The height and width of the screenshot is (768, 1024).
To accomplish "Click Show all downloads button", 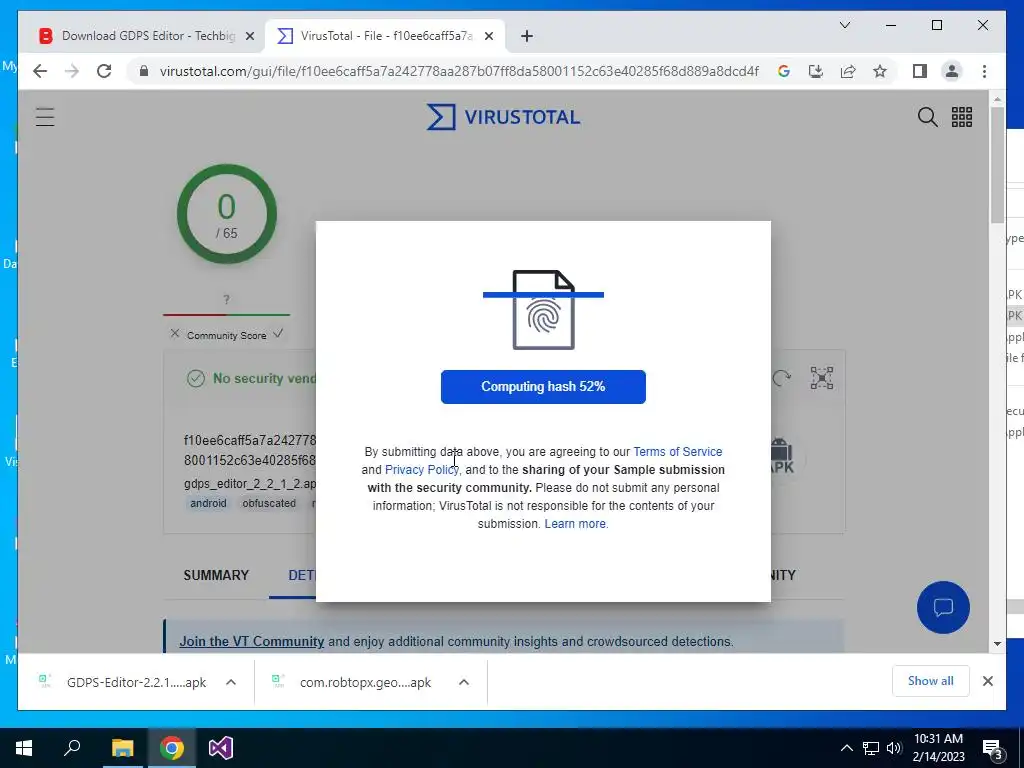I will coord(931,681).
